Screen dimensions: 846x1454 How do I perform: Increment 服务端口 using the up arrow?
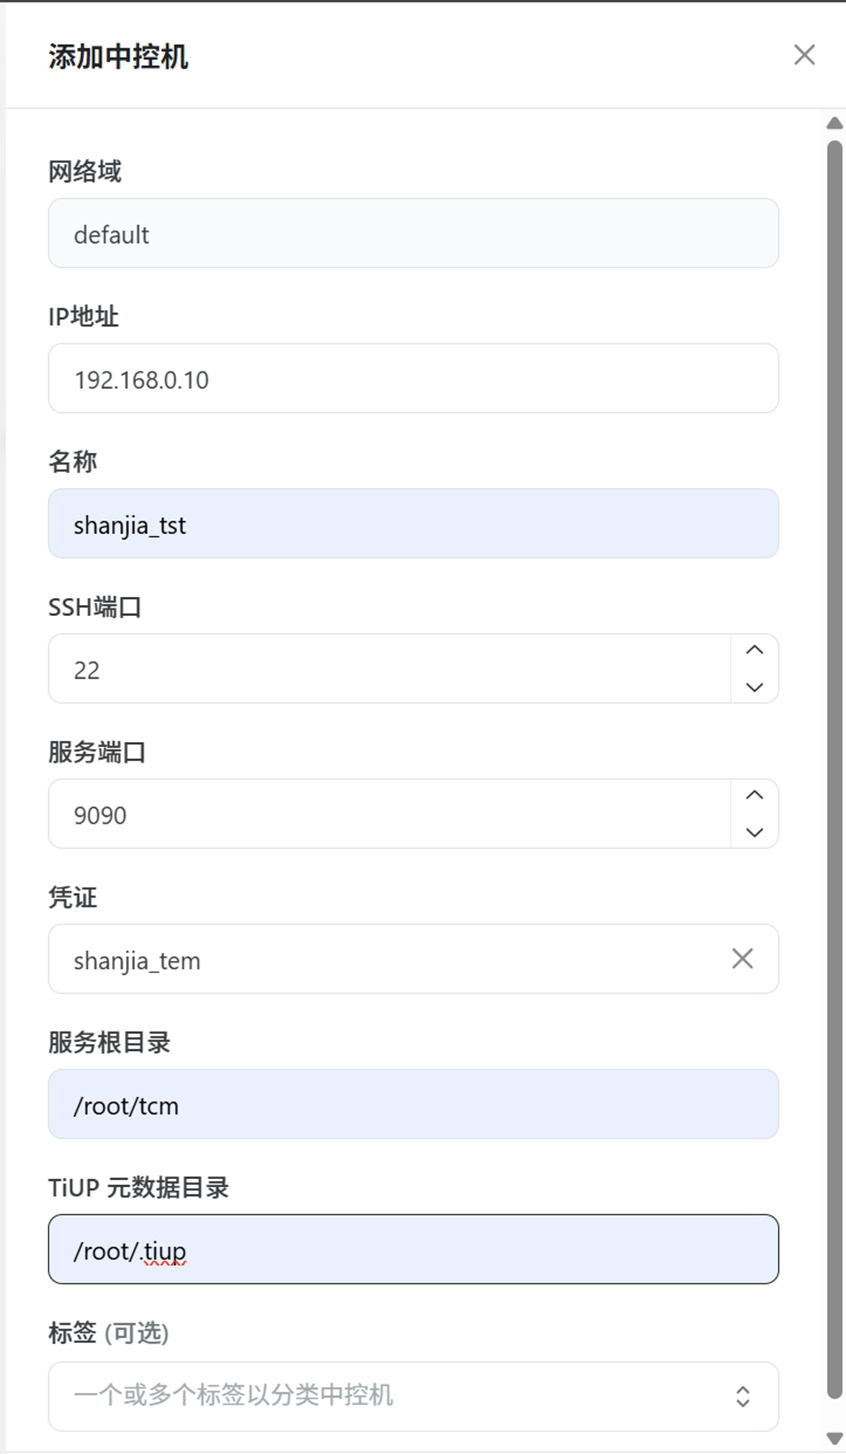[x=755, y=795]
